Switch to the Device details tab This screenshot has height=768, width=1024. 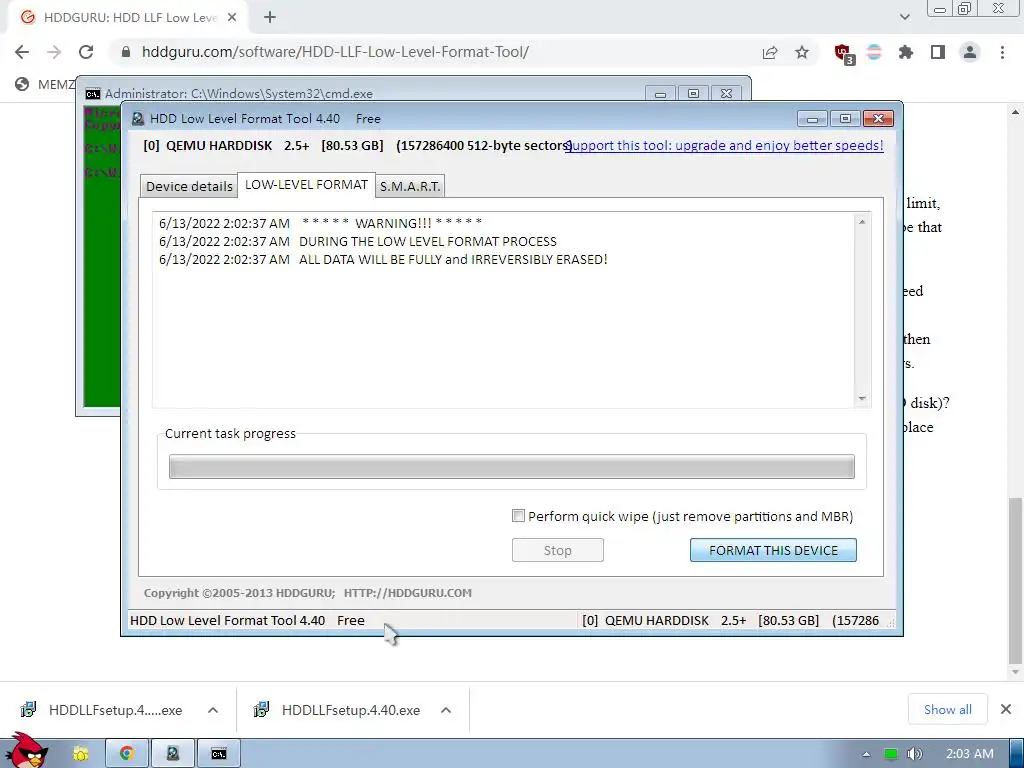(x=189, y=186)
